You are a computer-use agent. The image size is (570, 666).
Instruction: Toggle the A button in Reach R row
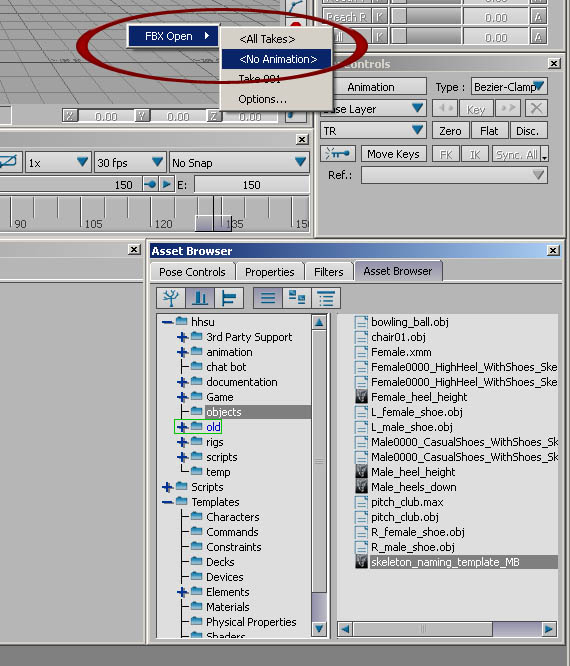pyautogui.click(x=538, y=17)
